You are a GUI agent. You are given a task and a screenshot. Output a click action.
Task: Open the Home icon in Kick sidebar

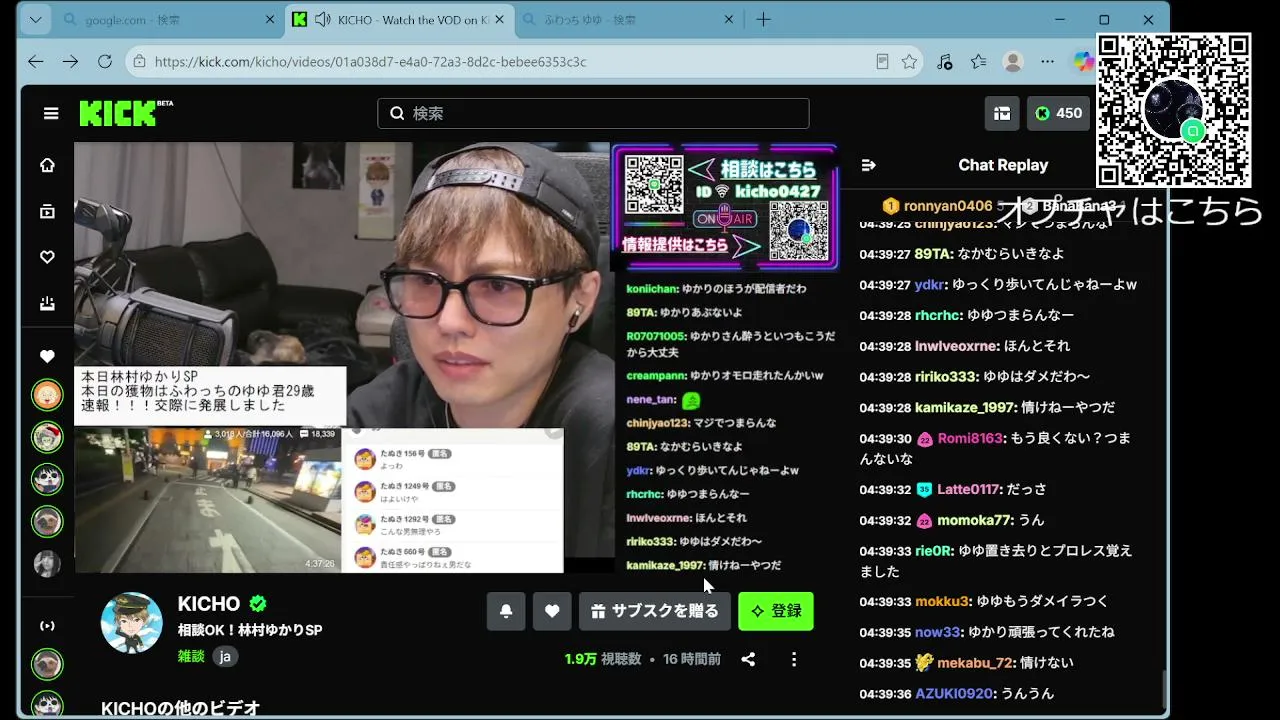coord(47,166)
